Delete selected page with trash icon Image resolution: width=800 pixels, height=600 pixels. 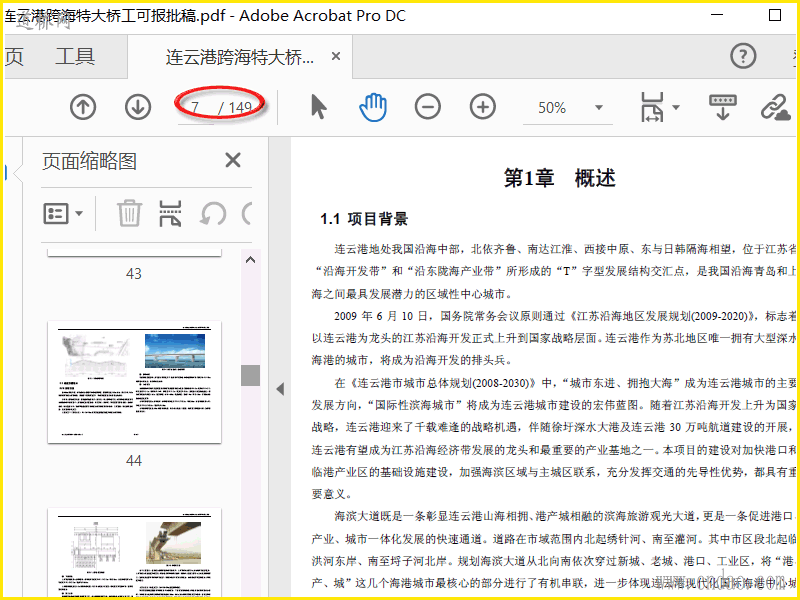[x=129, y=213]
